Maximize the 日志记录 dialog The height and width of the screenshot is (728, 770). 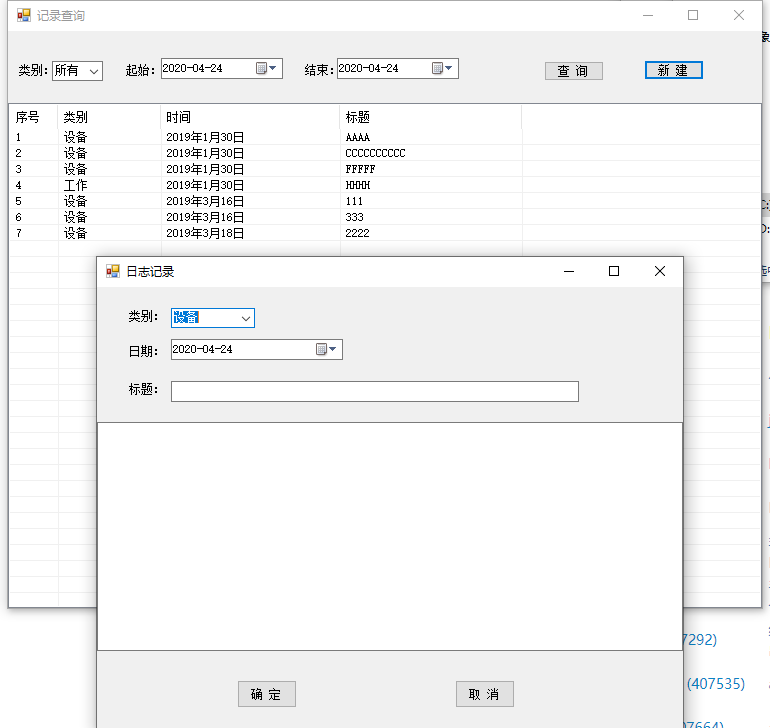point(614,271)
